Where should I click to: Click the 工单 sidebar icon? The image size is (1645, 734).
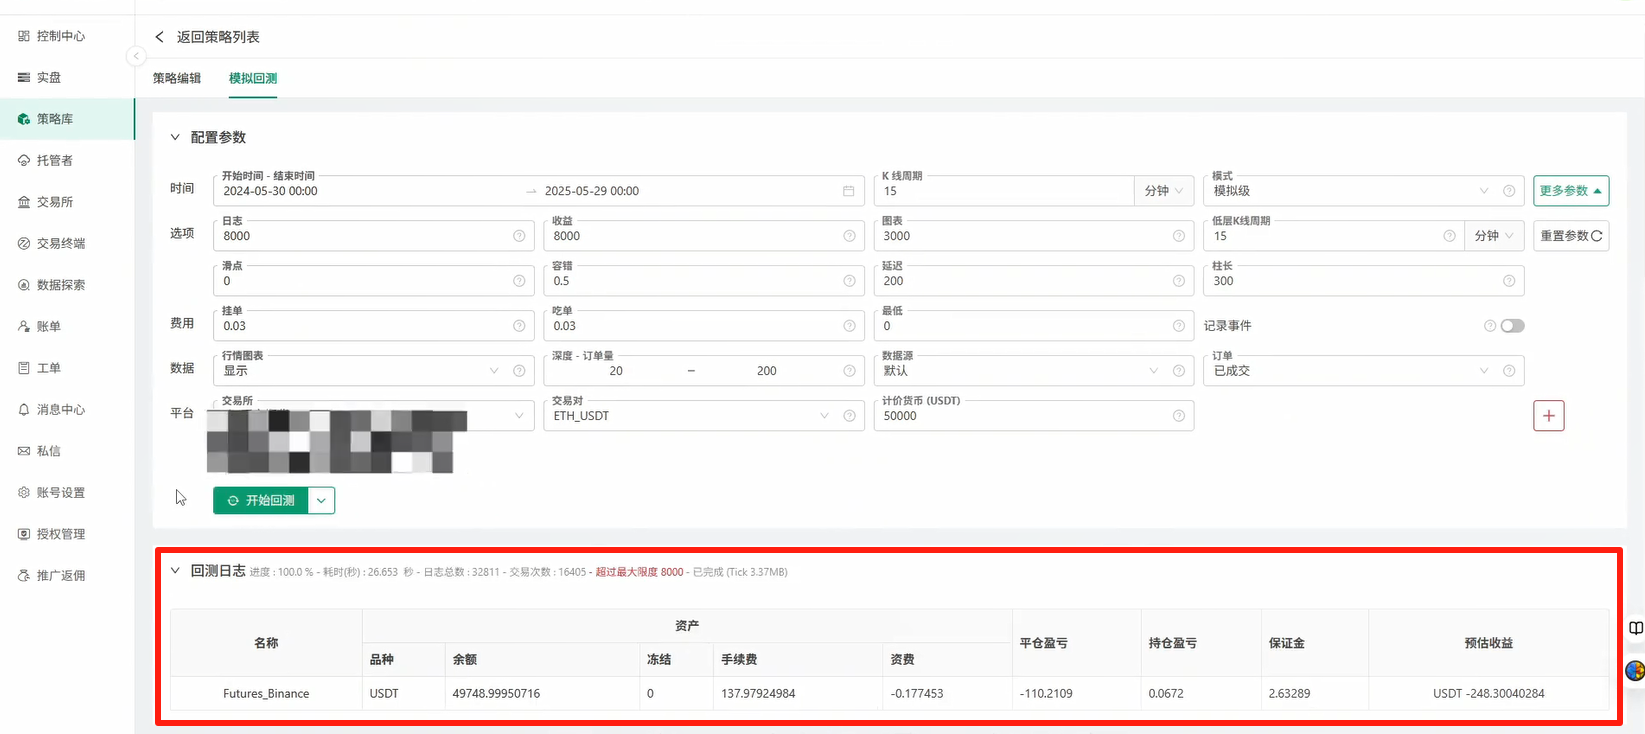(24, 368)
